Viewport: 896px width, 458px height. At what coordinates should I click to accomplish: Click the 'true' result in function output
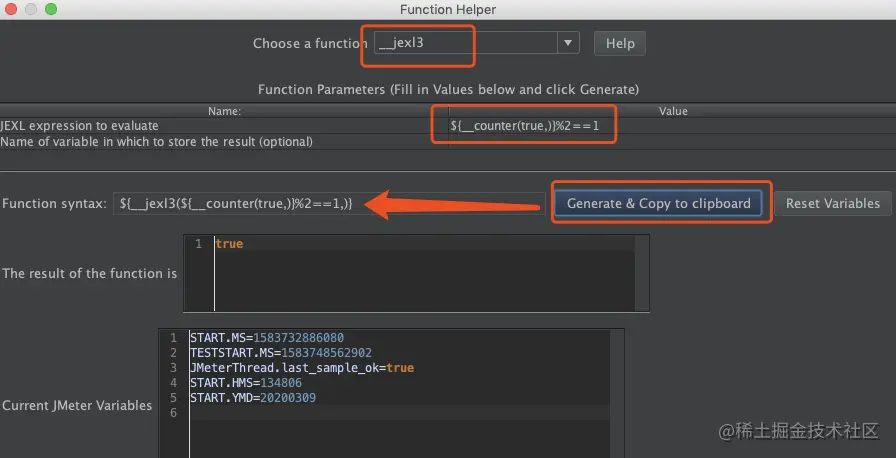coord(229,244)
